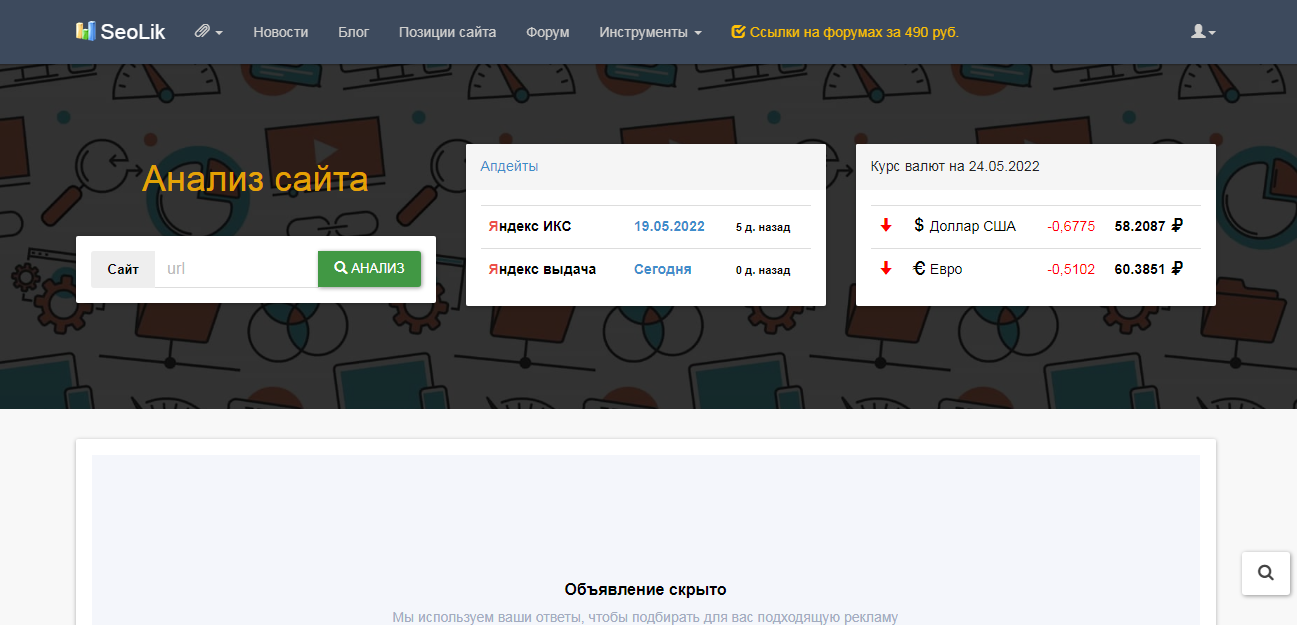Click the Сегодня Яндекс выдача link

[662, 270]
